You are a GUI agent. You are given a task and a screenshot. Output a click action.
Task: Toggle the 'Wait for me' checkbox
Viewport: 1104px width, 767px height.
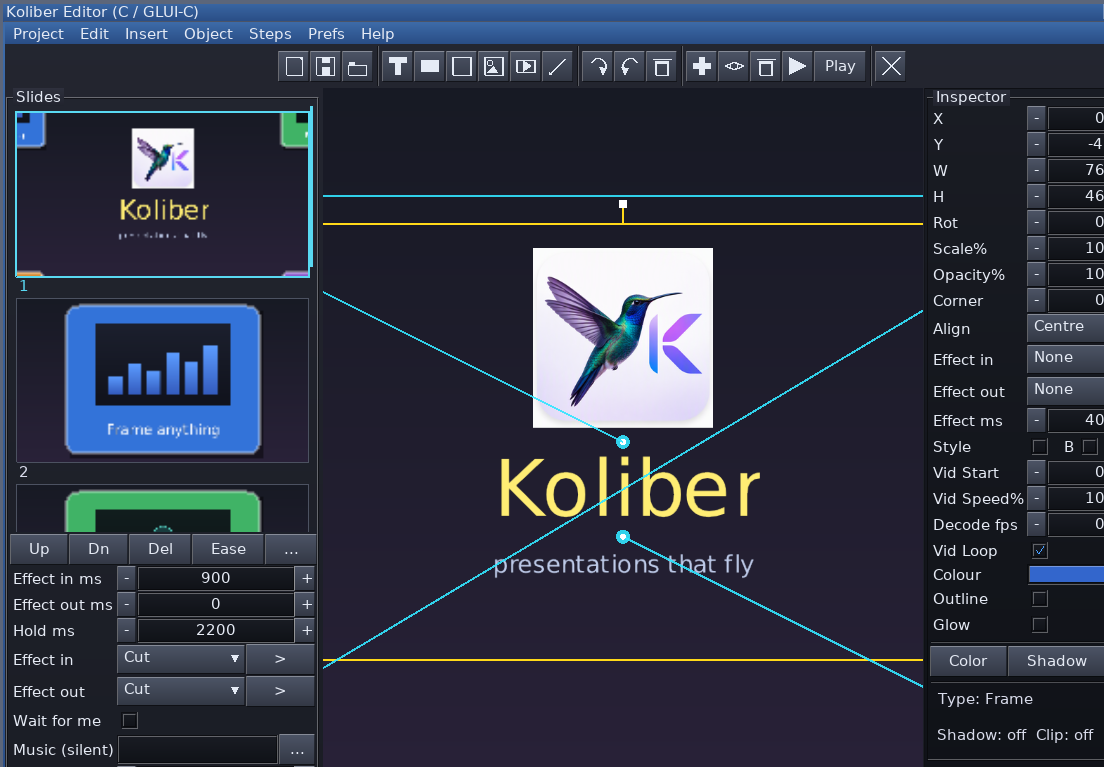click(x=130, y=721)
